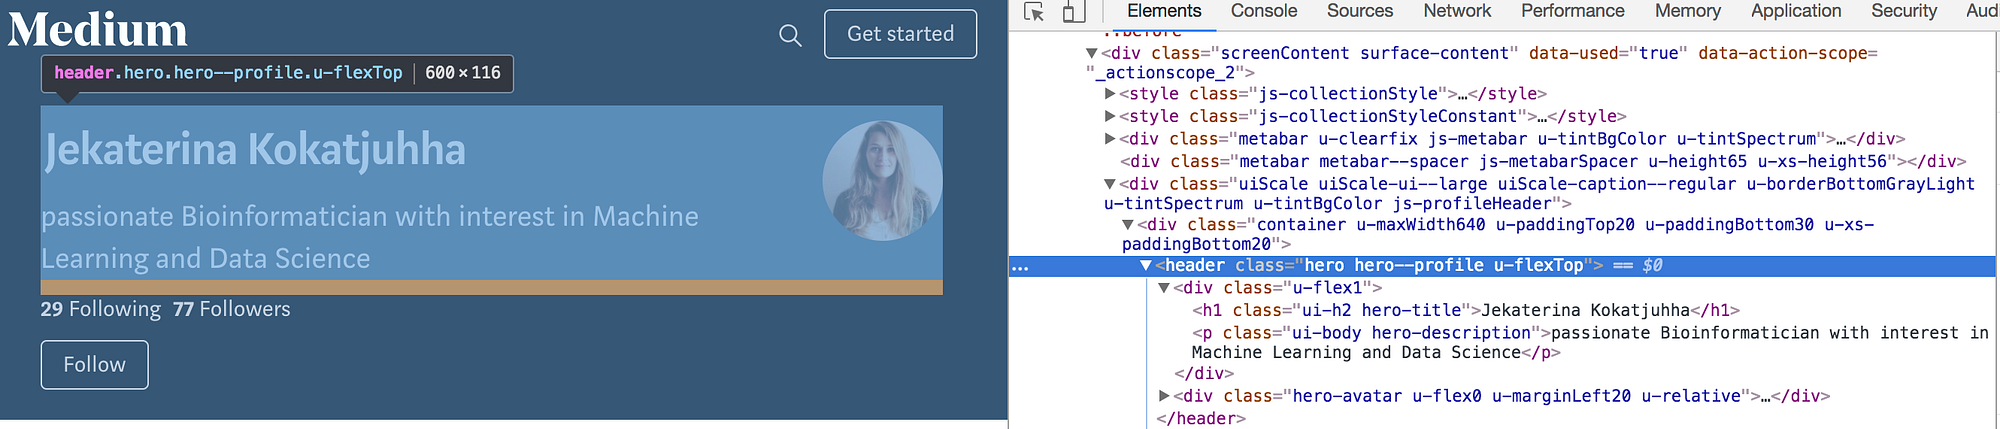Screen dimensions: 2000x429
Task: Click the Follow button on profile
Action: (x=95, y=365)
